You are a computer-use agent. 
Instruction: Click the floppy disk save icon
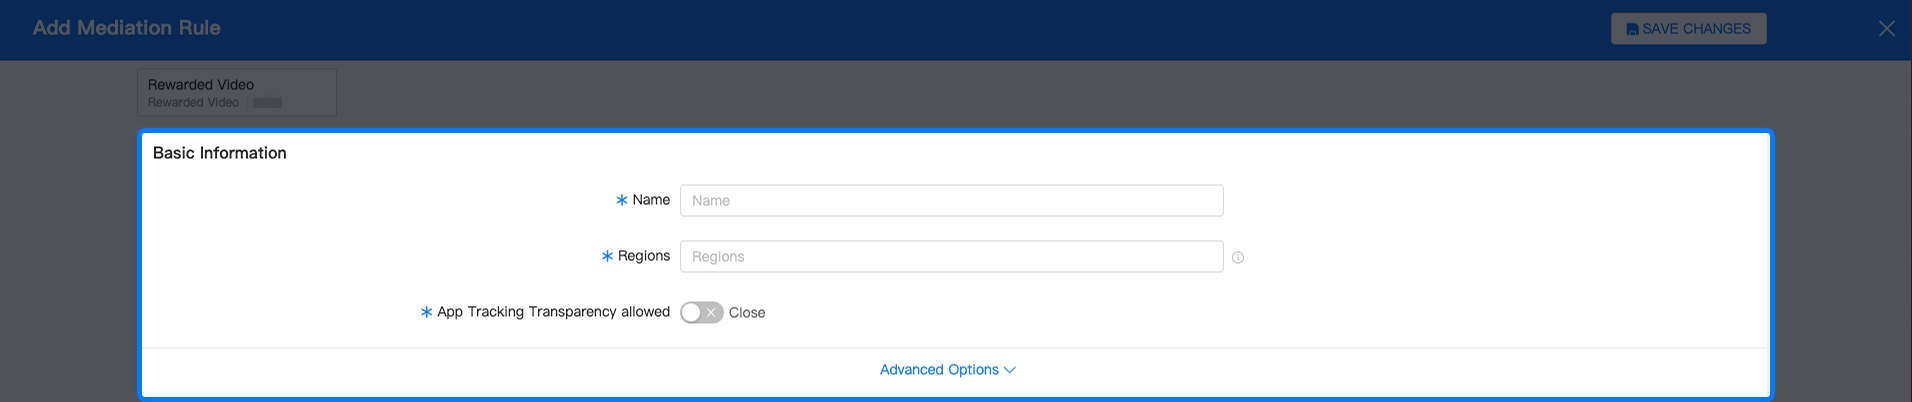[x=1632, y=29]
